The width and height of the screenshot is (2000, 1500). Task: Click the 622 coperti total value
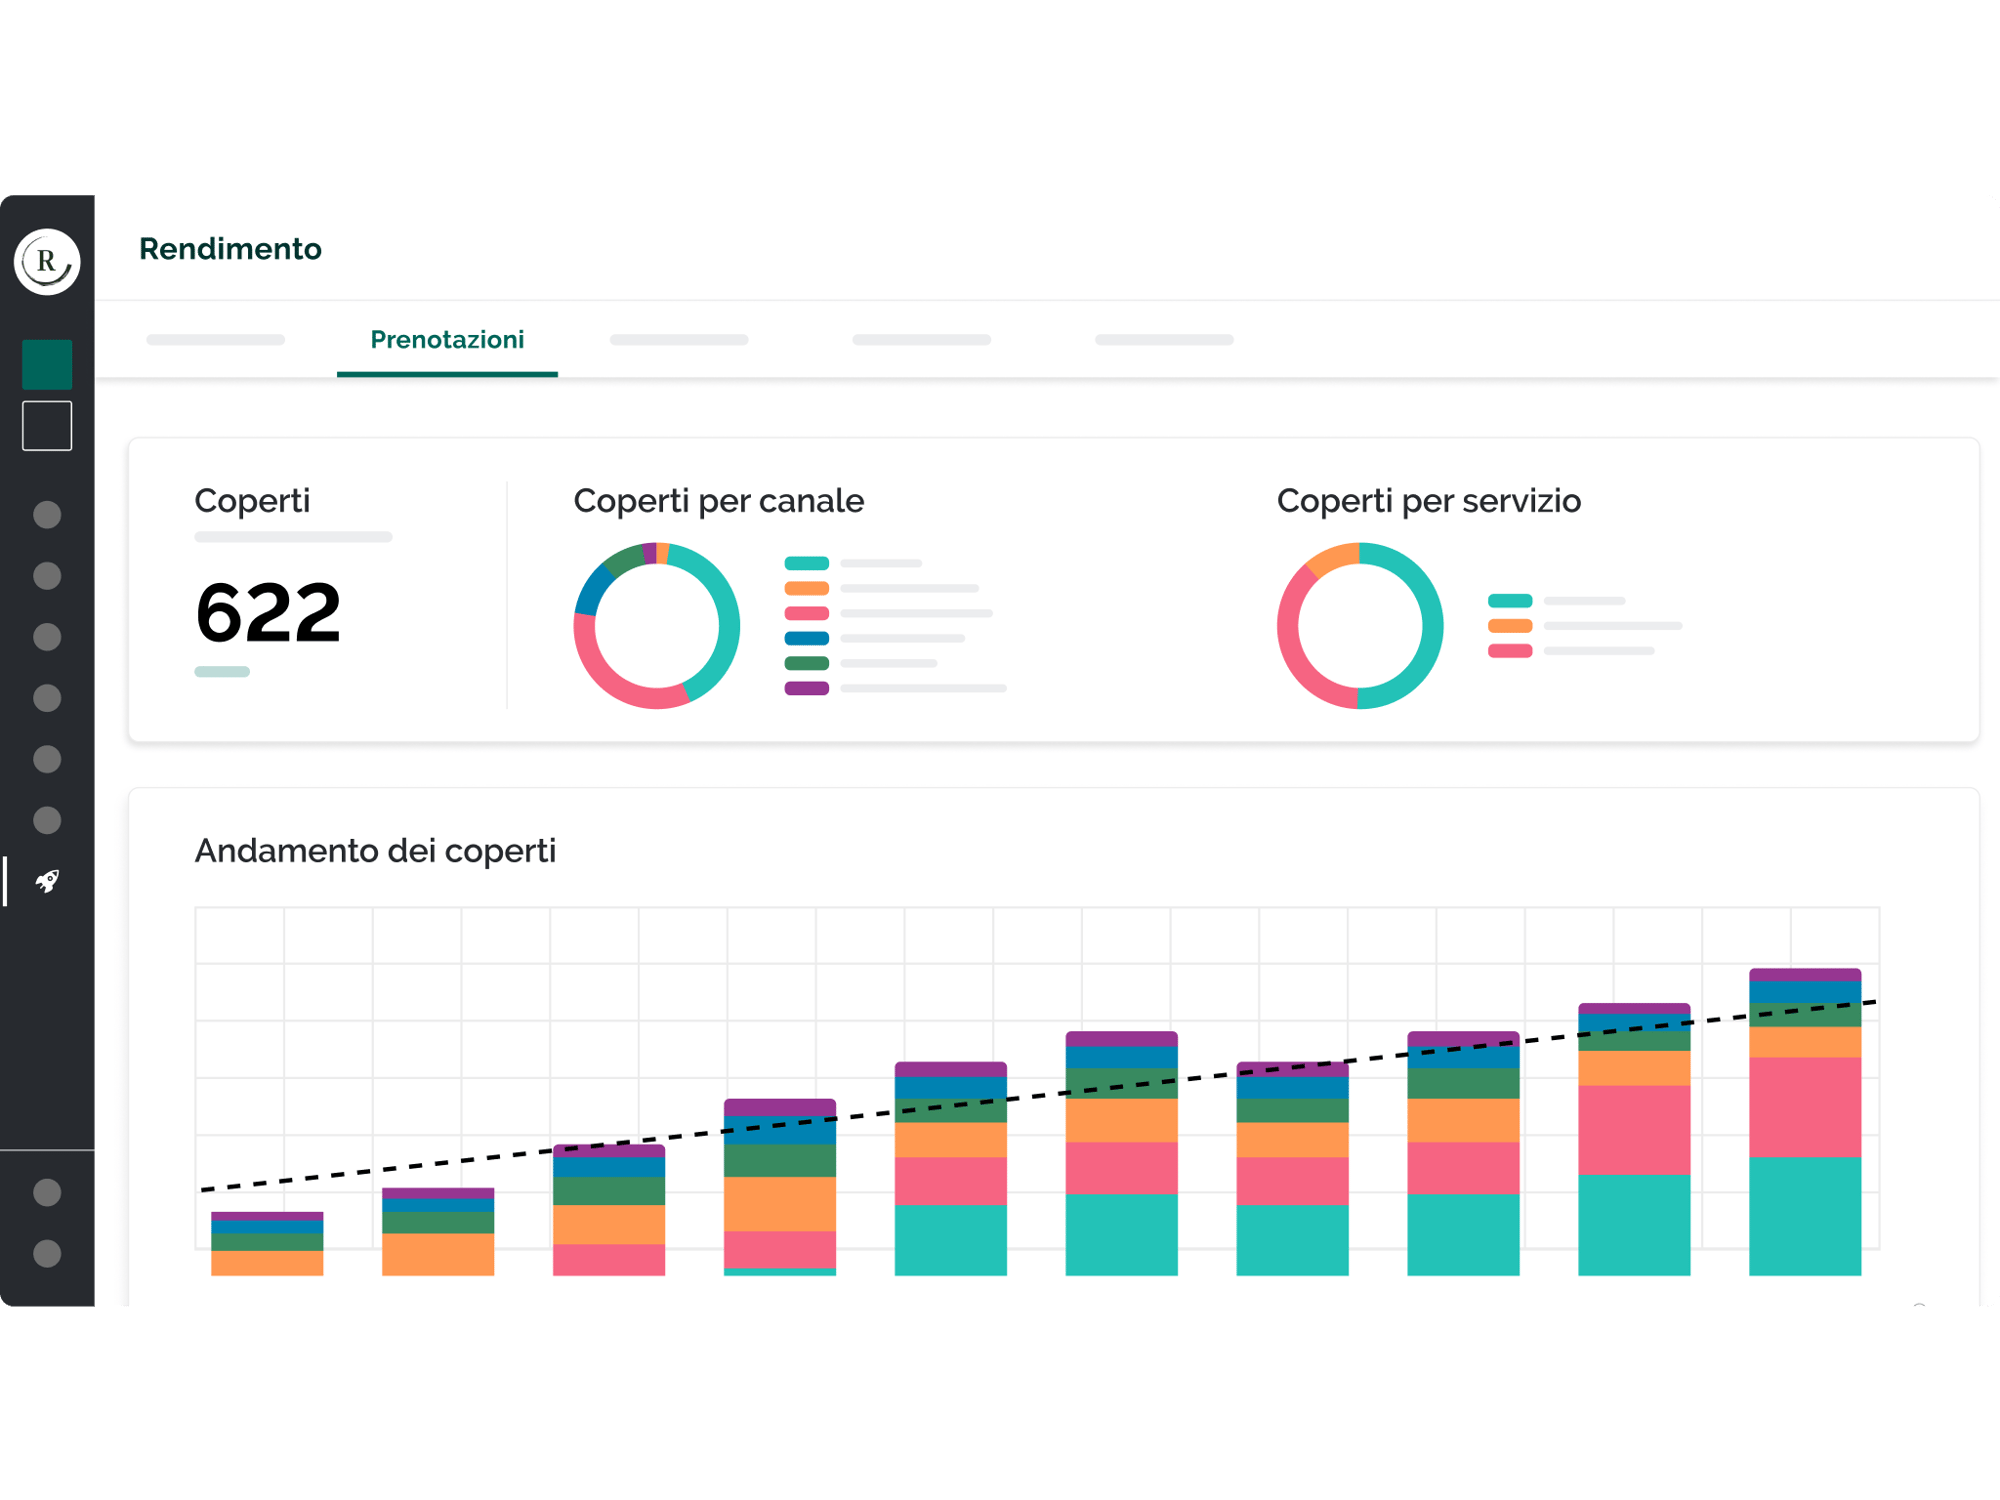click(268, 613)
